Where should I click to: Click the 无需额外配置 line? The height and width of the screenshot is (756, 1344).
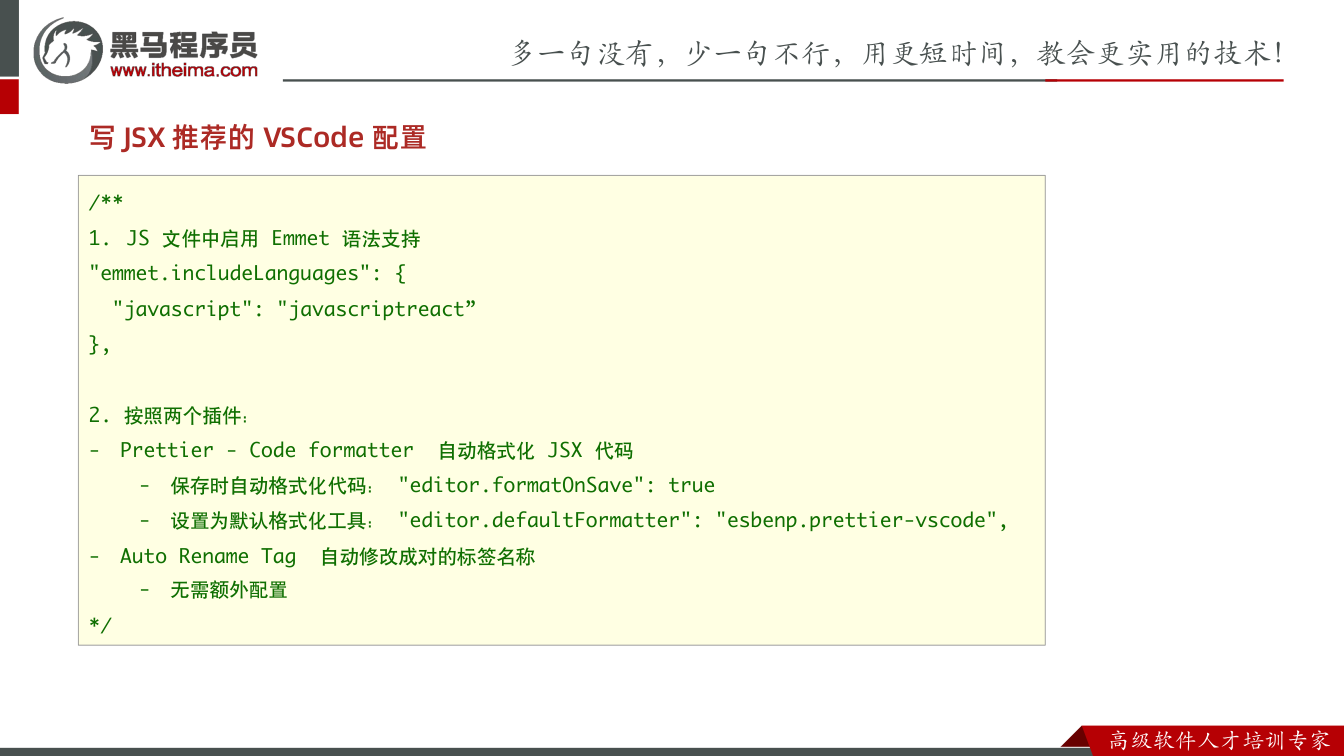coord(214,590)
